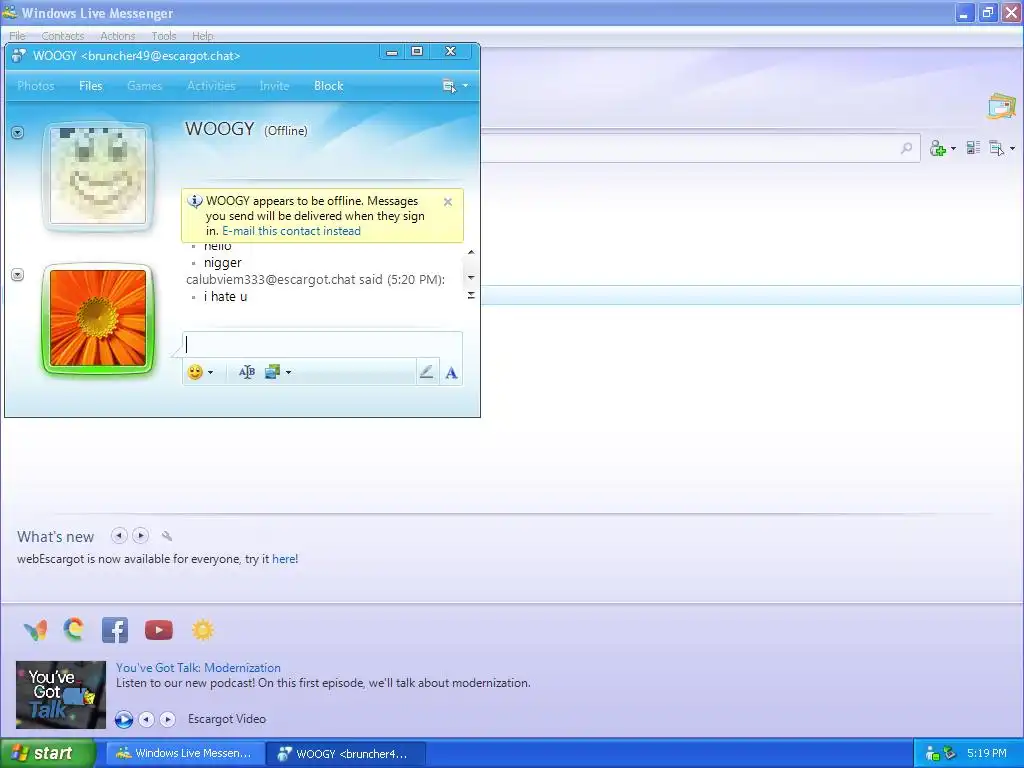The height and width of the screenshot is (768, 1024).
Task: Click Activities in the chat toolbar
Action: pyautogui.click(x=211, y=86)
